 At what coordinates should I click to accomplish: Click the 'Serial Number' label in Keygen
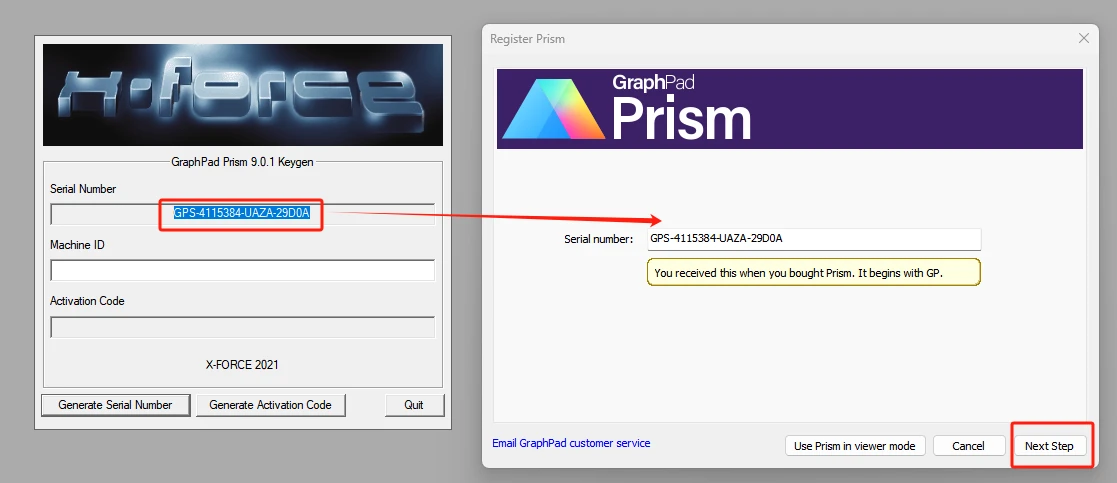click(x=83, y=189)
